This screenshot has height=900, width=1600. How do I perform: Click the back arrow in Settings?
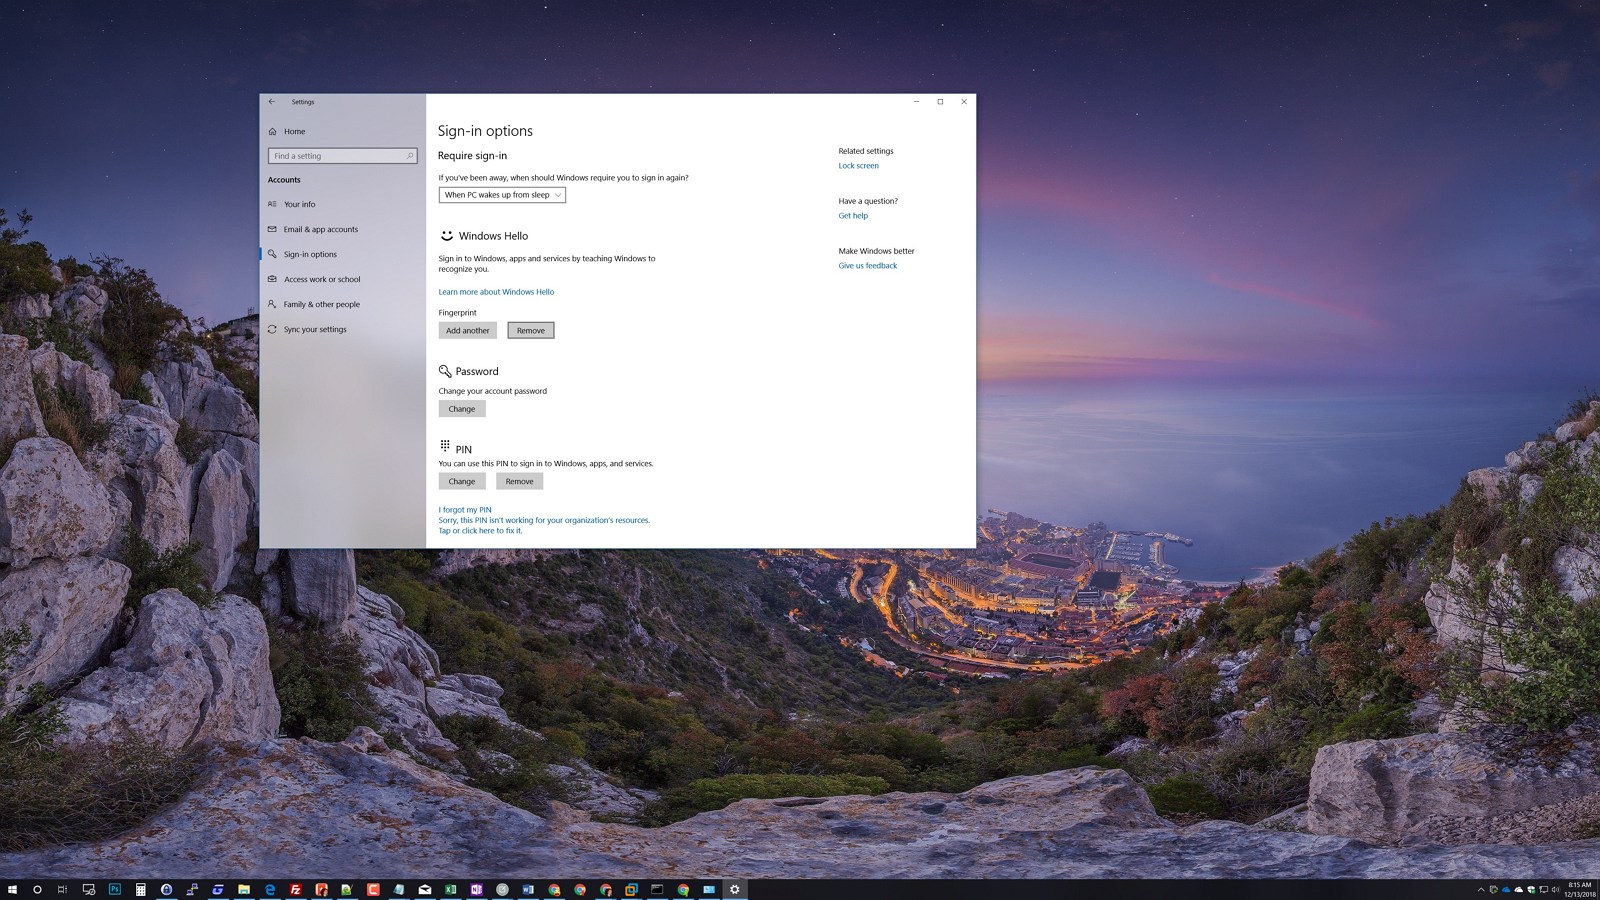pyautogui.click(x=271, y=101)
